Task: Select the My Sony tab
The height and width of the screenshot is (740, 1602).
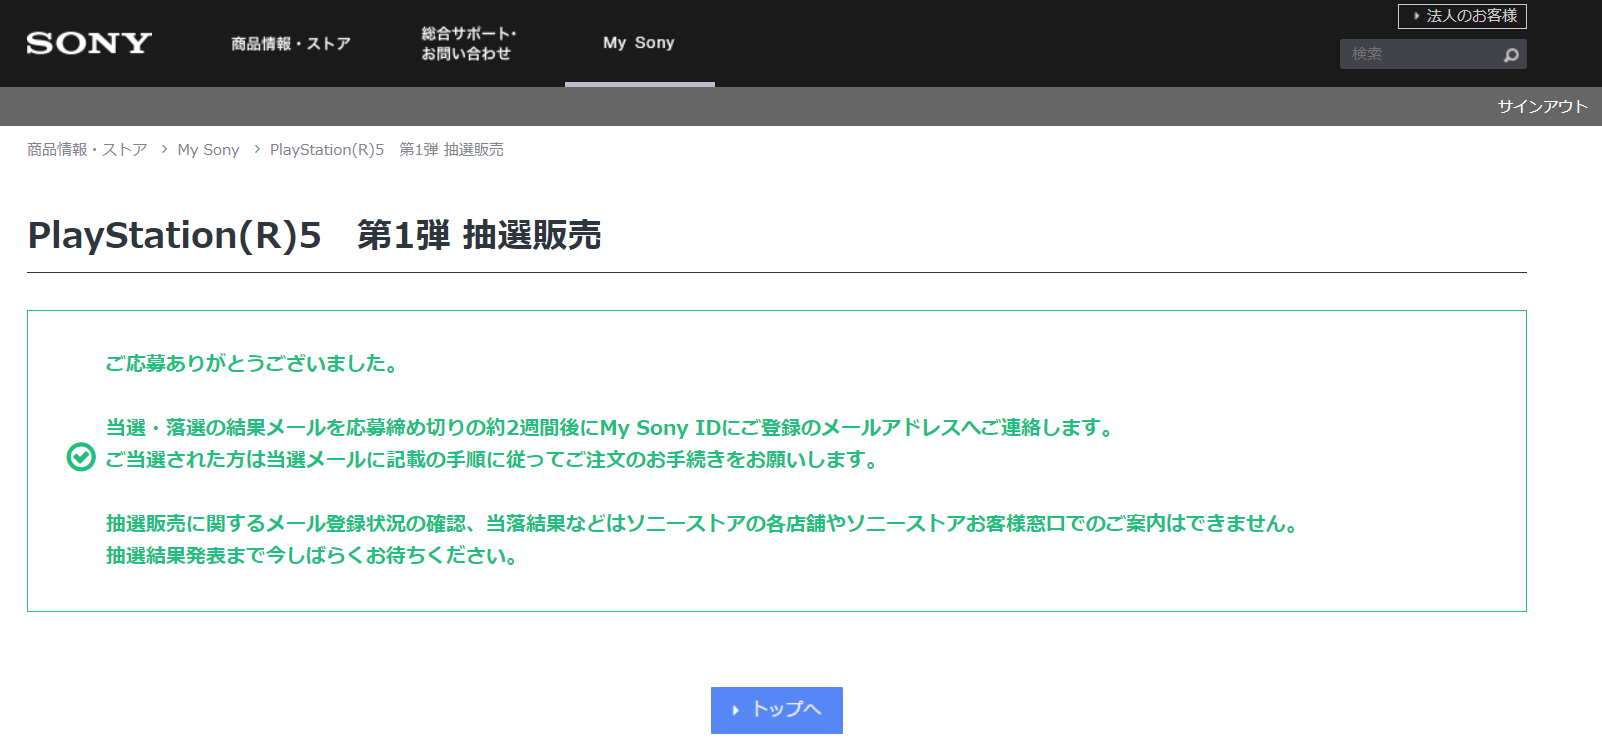Action: point(639,43)
